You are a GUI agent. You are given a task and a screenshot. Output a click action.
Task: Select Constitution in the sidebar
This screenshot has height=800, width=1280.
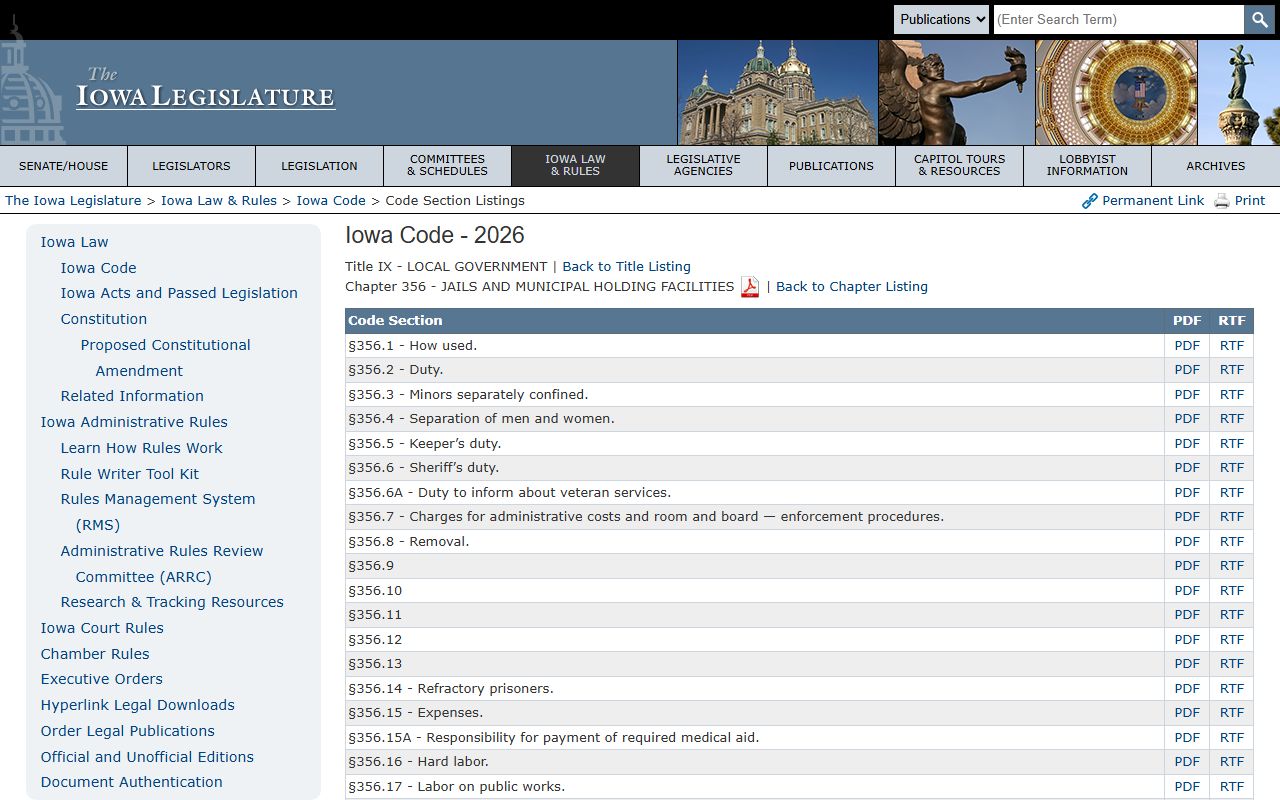pyautogui.click(x=104, y=319)
